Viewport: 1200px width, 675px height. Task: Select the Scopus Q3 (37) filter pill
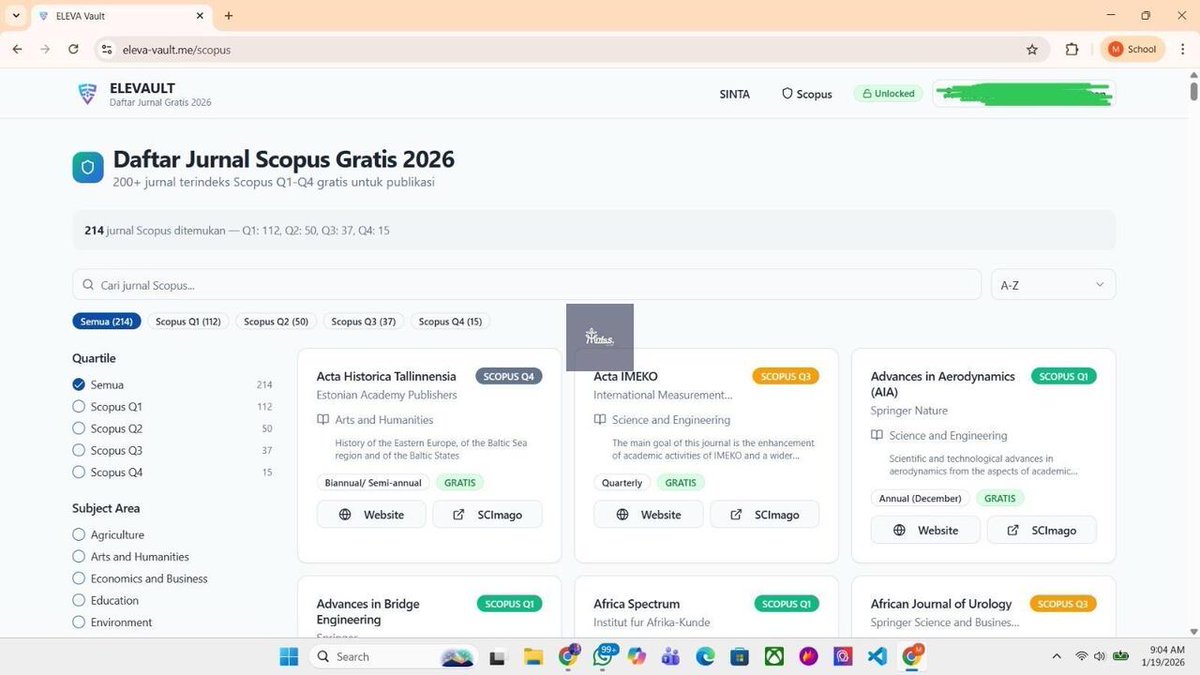[363, 321]
